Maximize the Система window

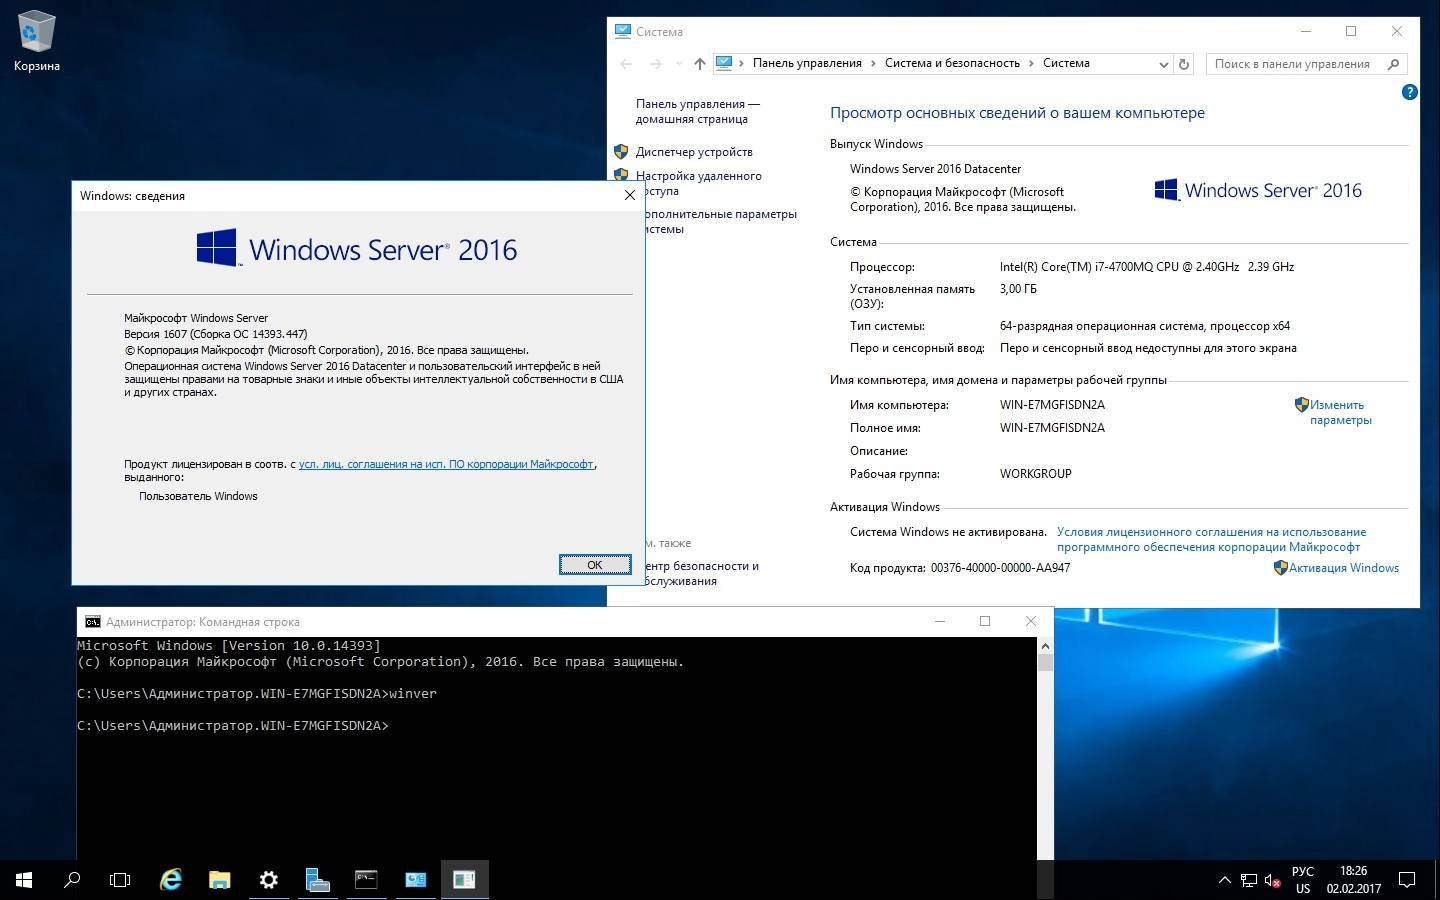pos(1351,31)
